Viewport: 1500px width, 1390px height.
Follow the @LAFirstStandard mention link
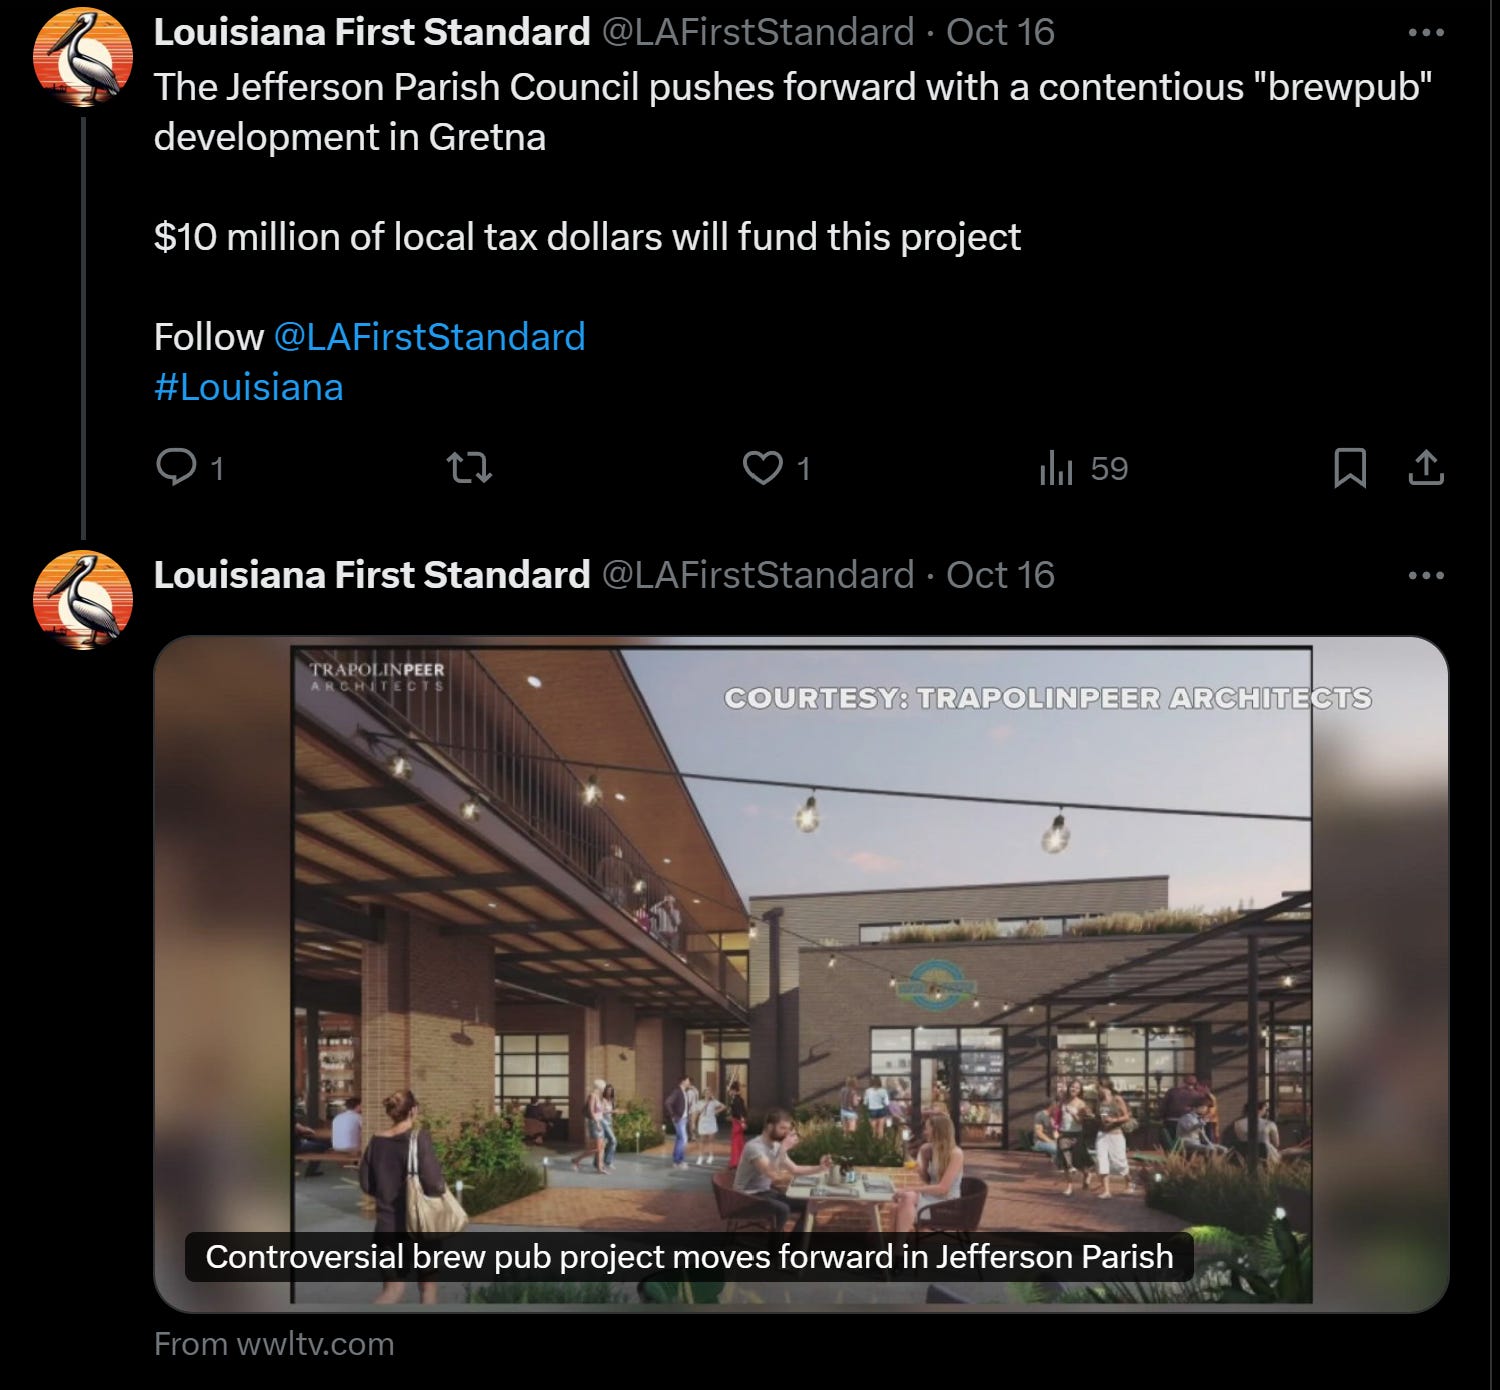click(x=428, y=337)
